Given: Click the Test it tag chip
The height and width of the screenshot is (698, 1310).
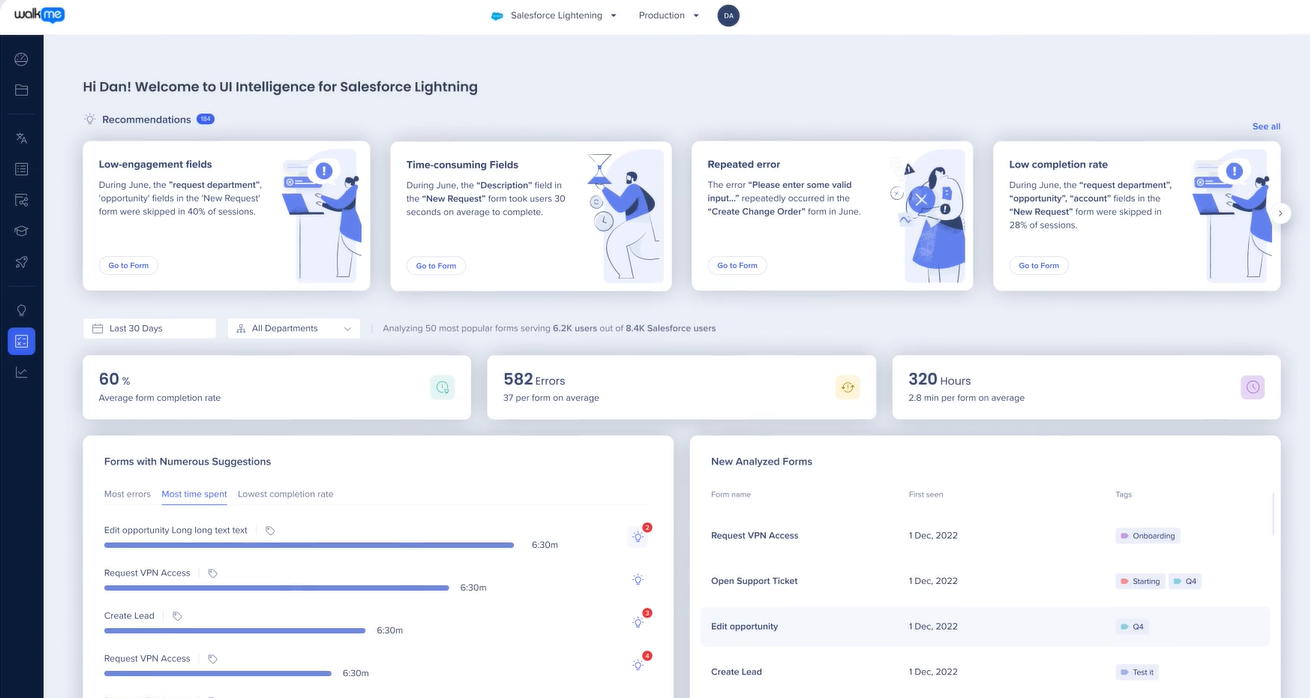Looking at the screenshot, I should pos(1138,672).
